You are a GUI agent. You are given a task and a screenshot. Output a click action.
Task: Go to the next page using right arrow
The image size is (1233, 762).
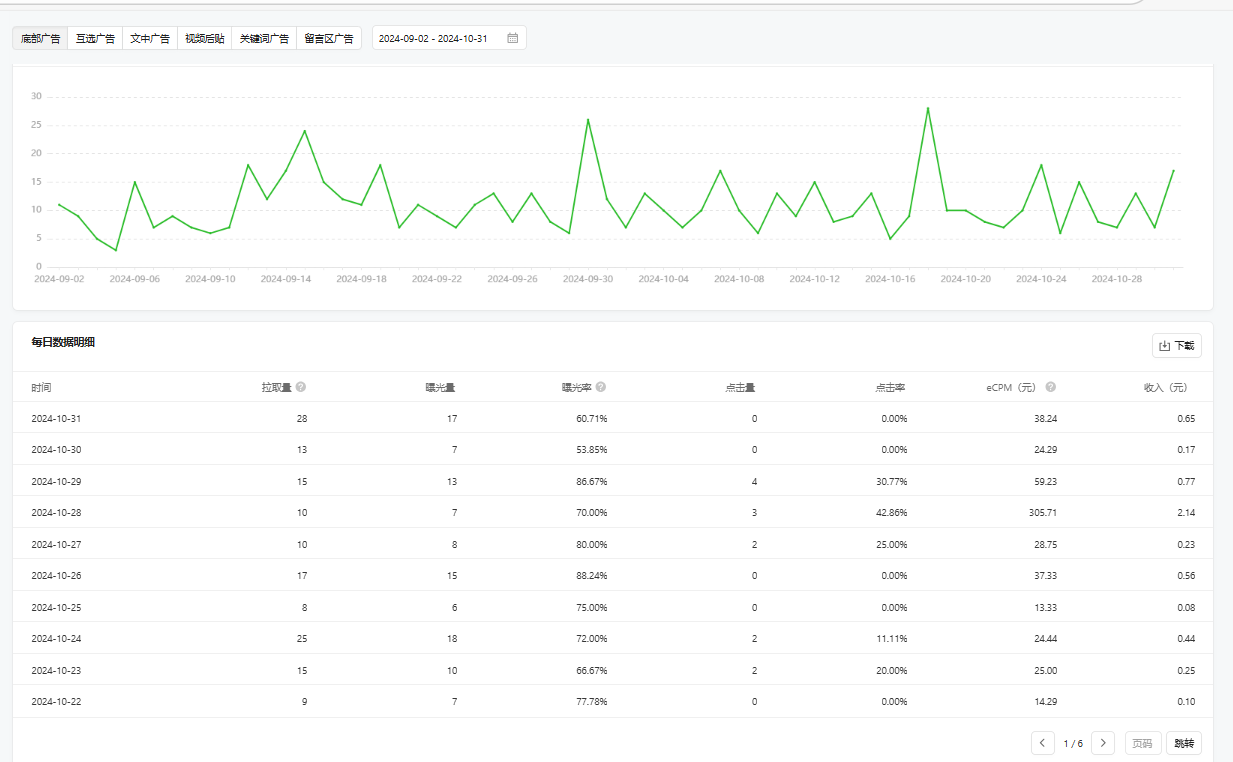[1103, 743]
